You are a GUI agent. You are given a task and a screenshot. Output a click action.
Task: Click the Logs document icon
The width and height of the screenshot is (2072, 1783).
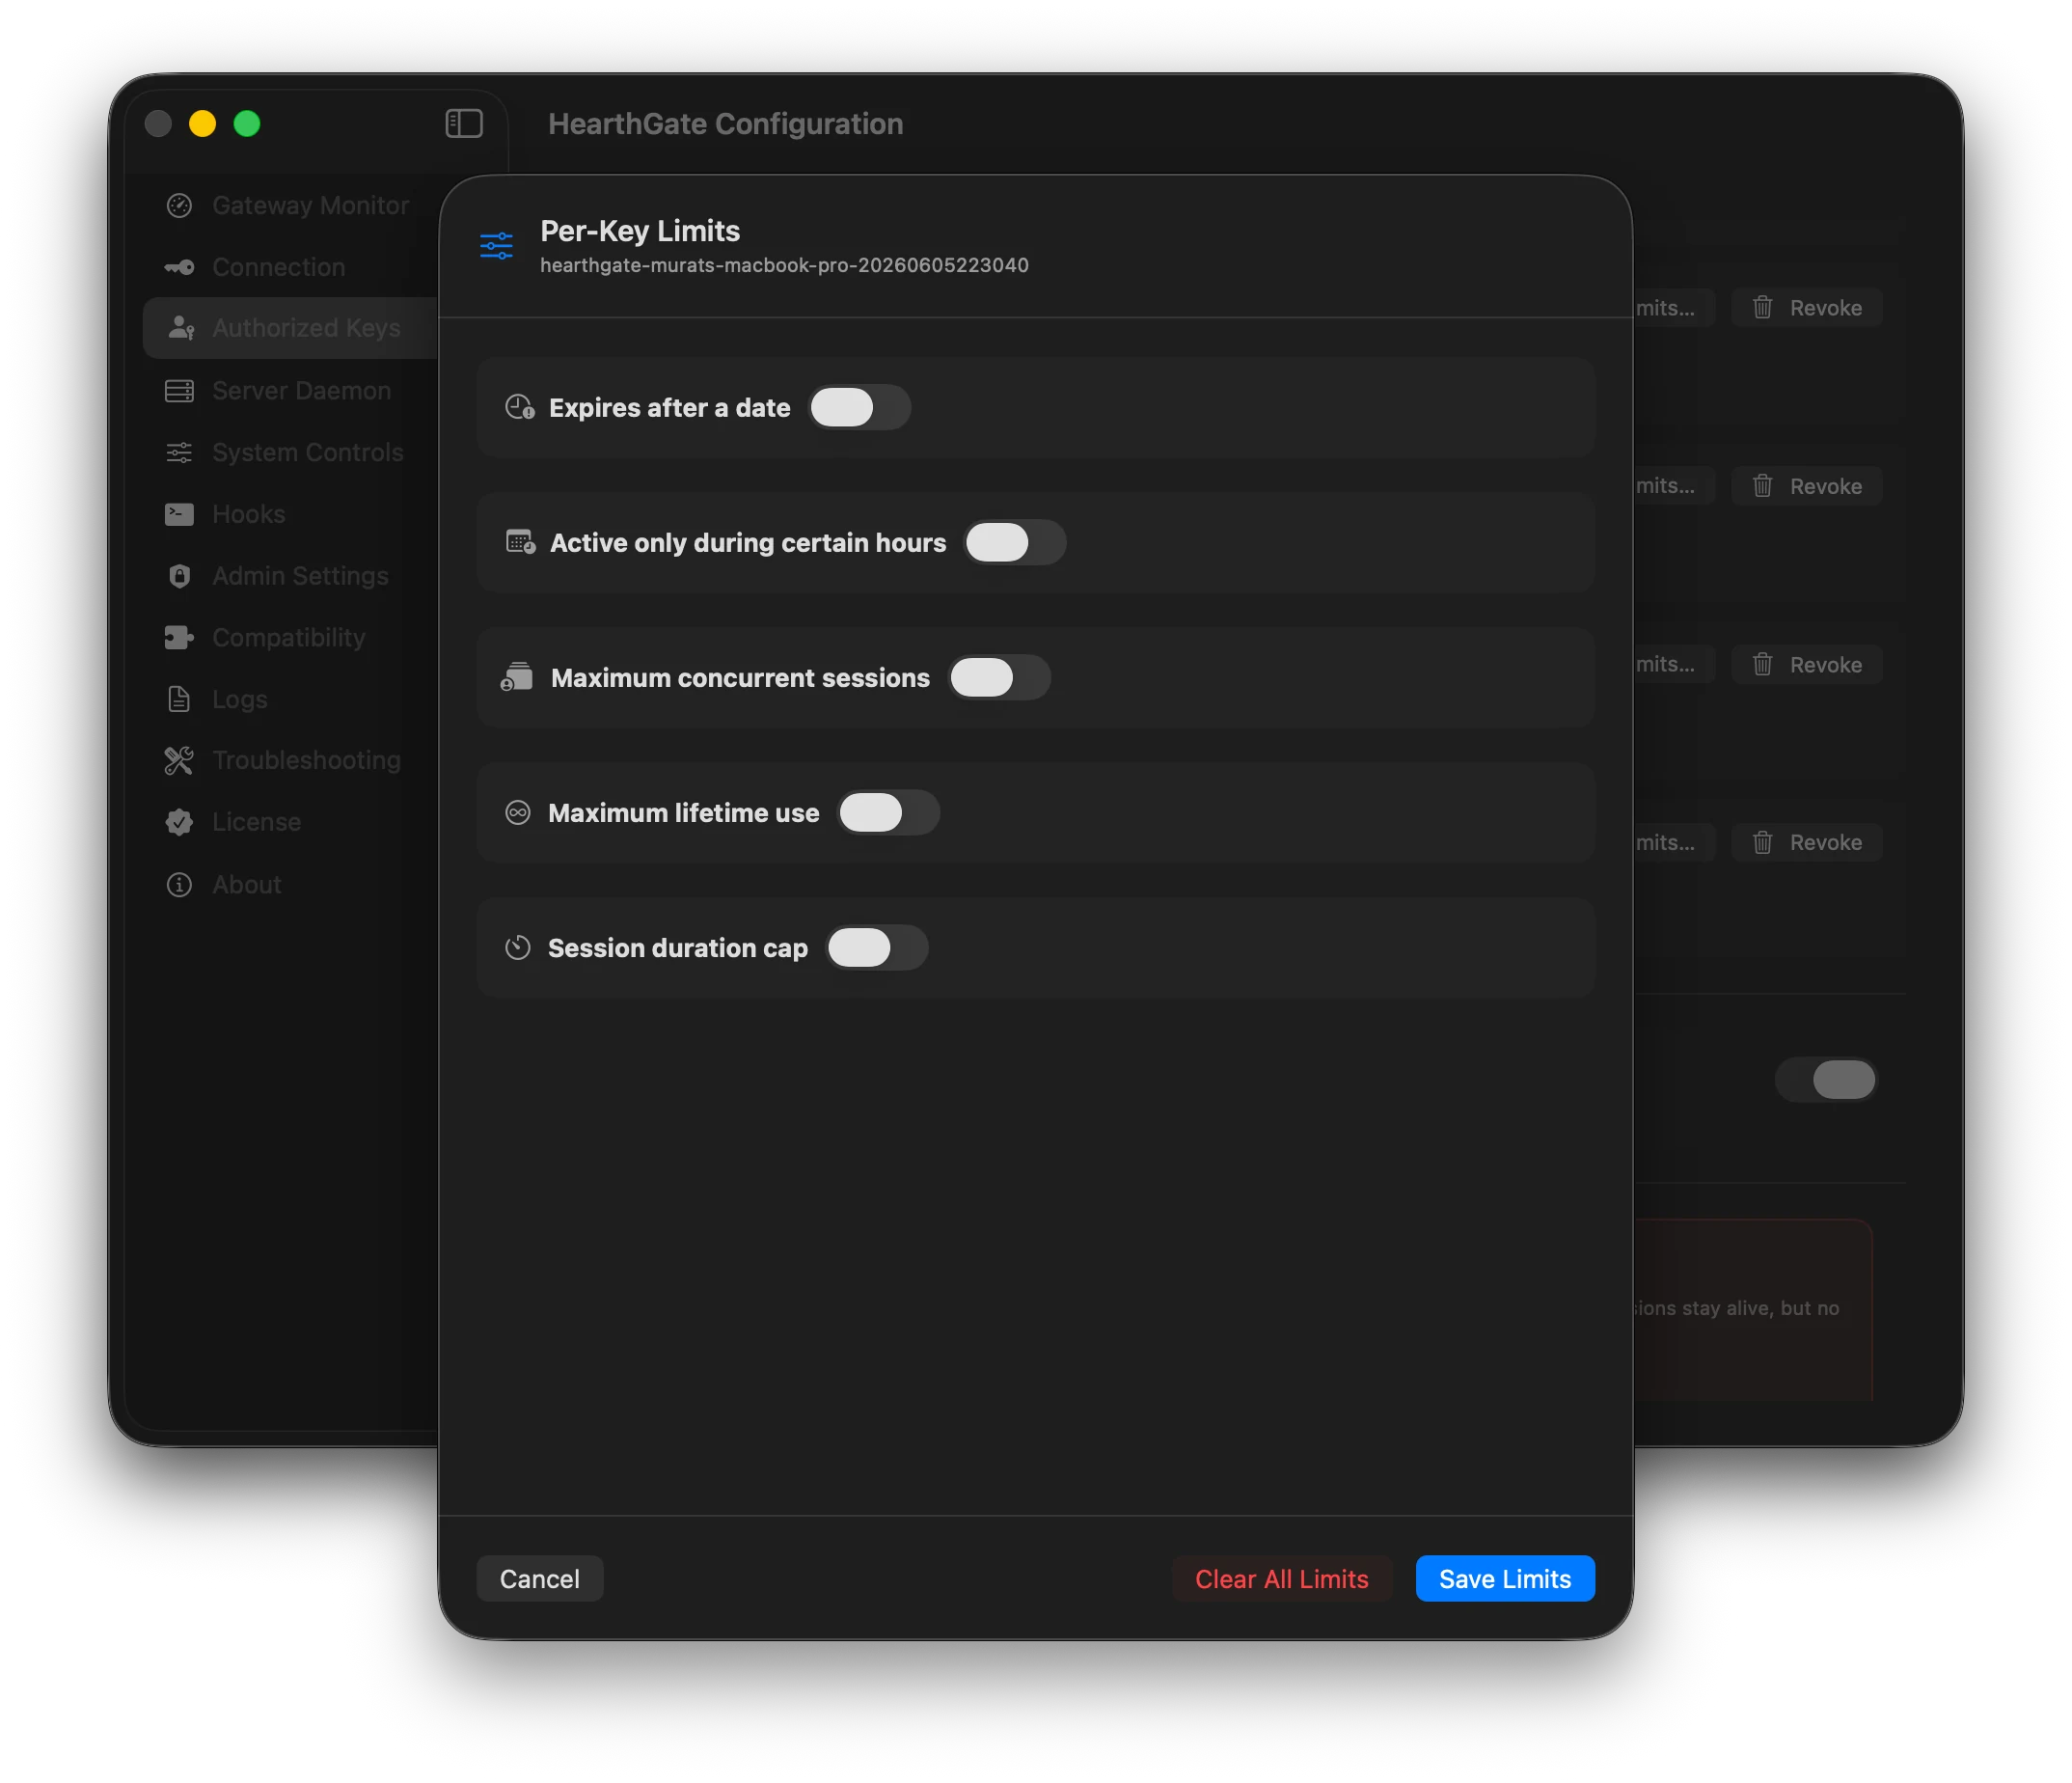click(x=179, y=699)
